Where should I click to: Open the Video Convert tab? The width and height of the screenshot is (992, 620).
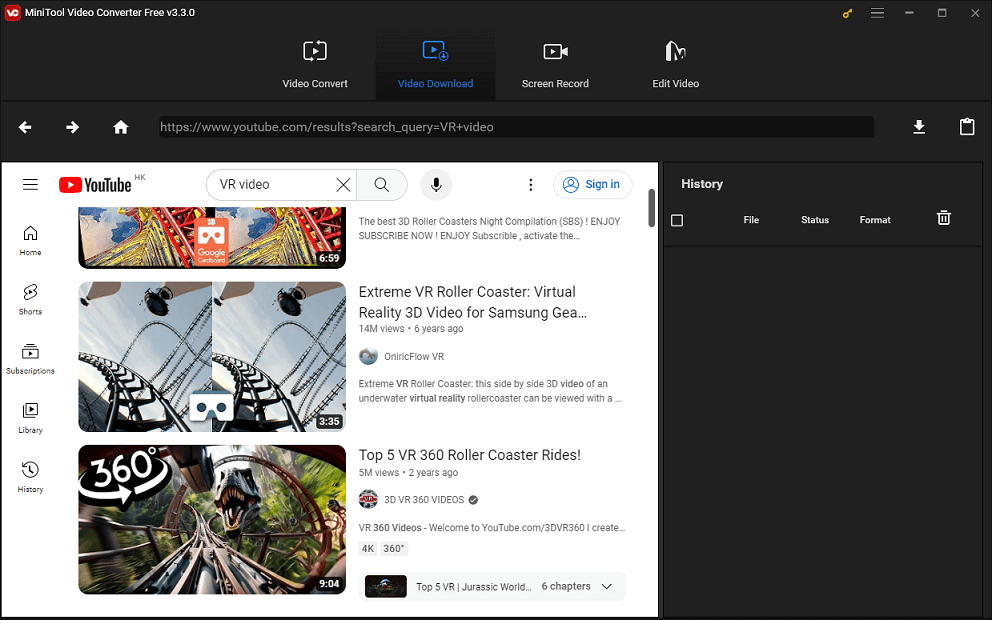(x=315, y=65)
